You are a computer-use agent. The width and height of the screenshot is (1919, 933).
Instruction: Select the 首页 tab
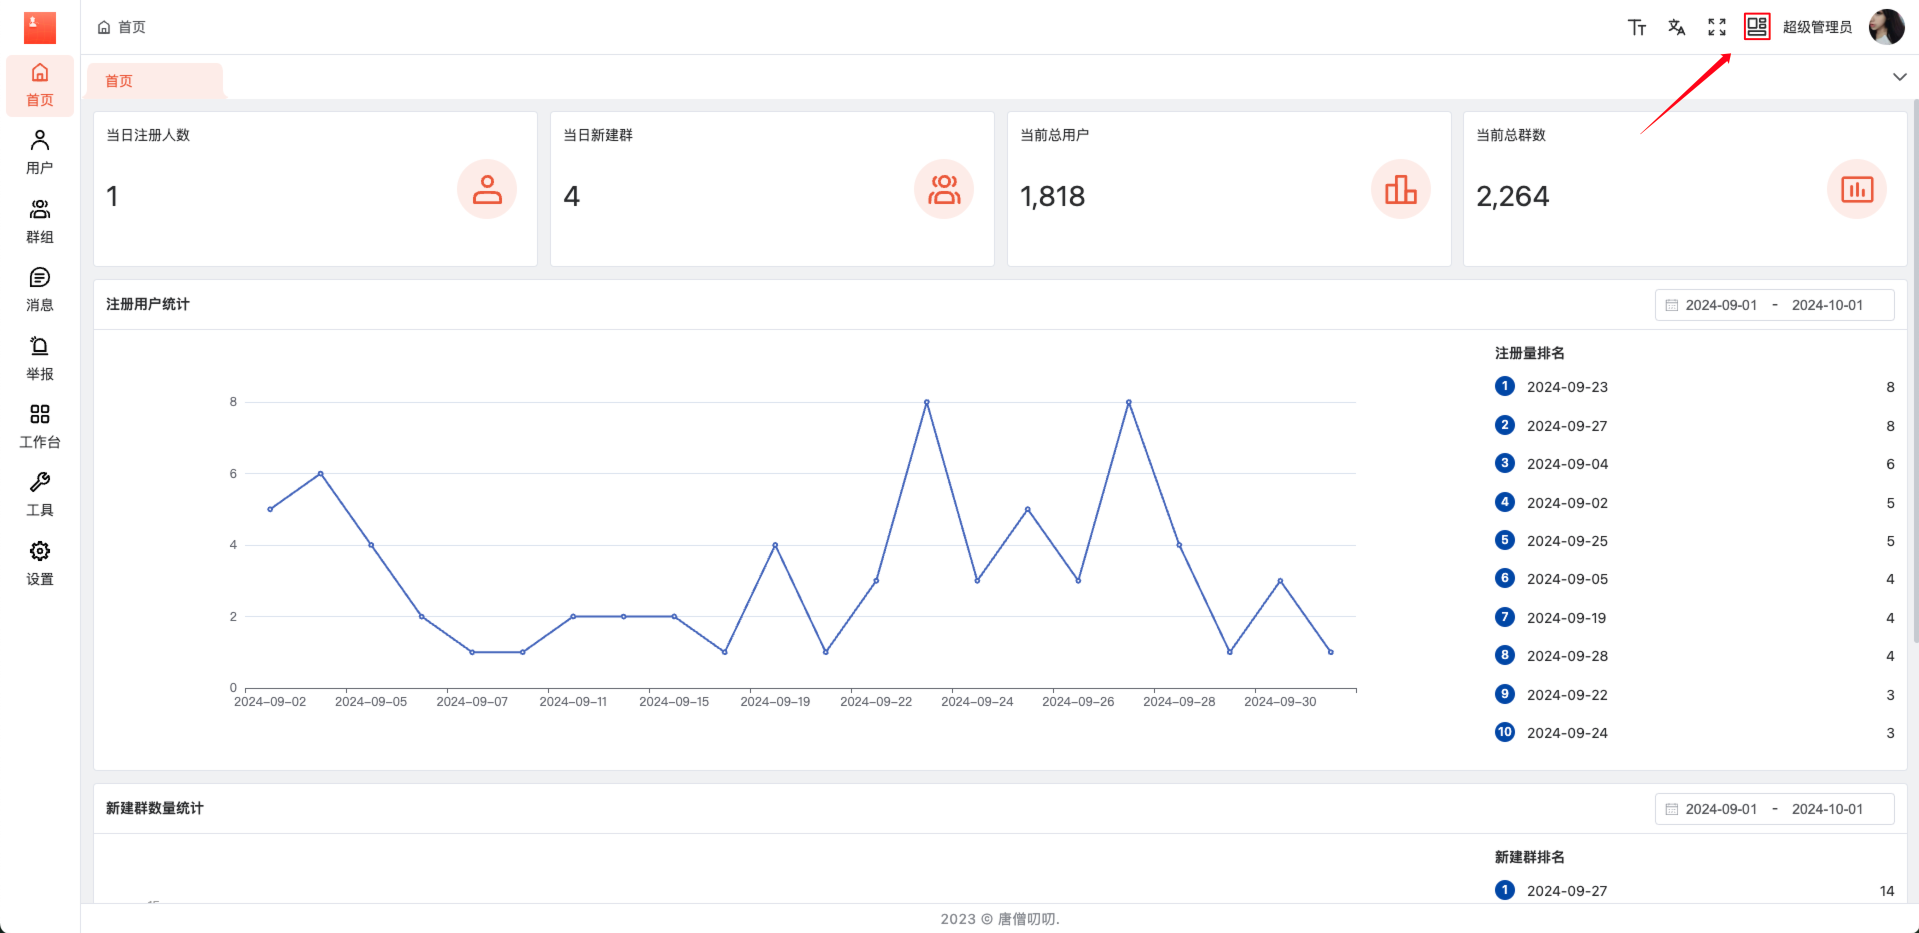point(119,81)
